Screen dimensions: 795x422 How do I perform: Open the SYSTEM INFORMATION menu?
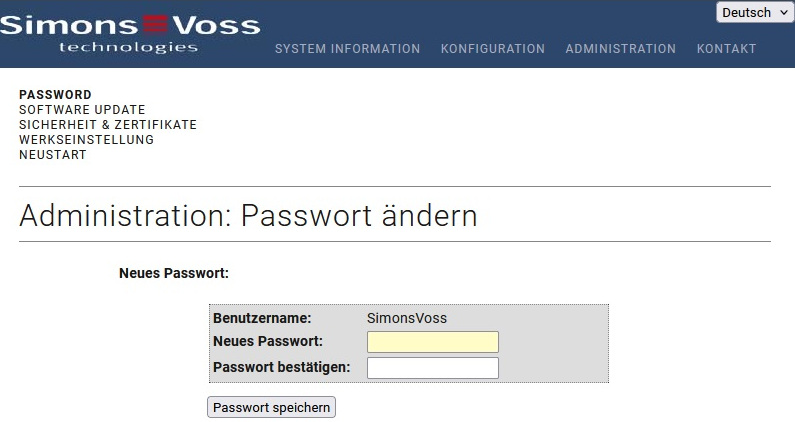(x=347, y=49)
